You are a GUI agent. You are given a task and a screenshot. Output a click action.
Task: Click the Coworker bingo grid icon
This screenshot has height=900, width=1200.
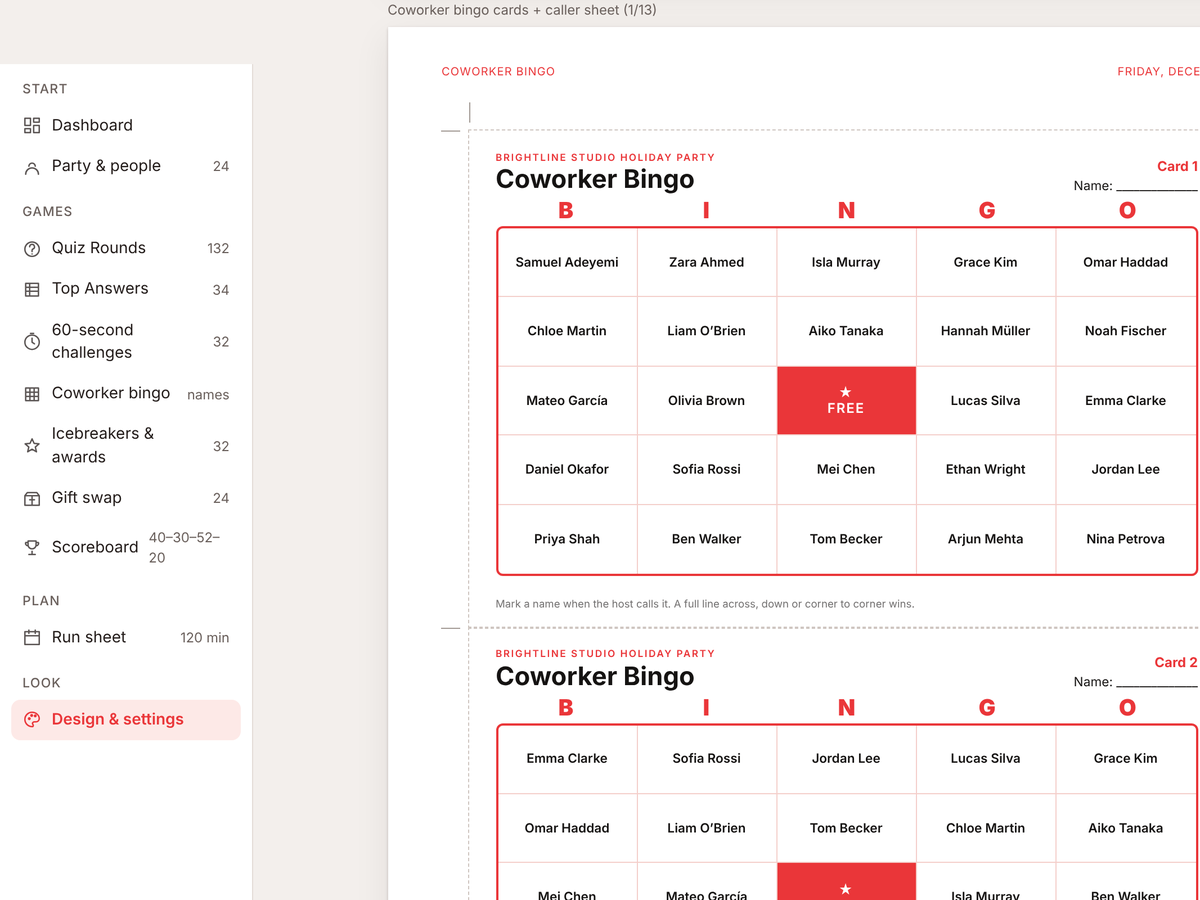32,394
